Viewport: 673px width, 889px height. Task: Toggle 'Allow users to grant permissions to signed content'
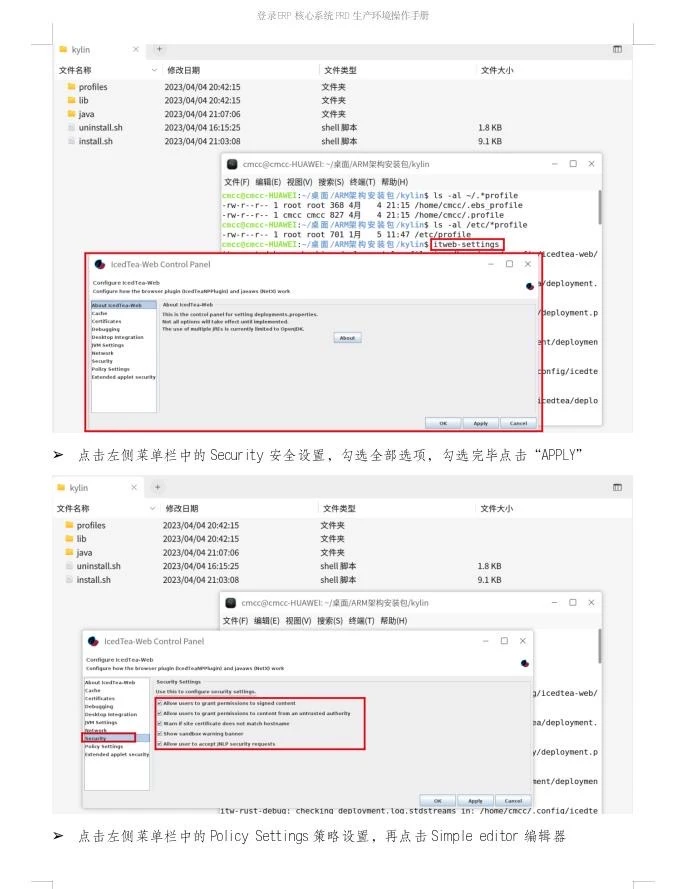tap(160, 703)
